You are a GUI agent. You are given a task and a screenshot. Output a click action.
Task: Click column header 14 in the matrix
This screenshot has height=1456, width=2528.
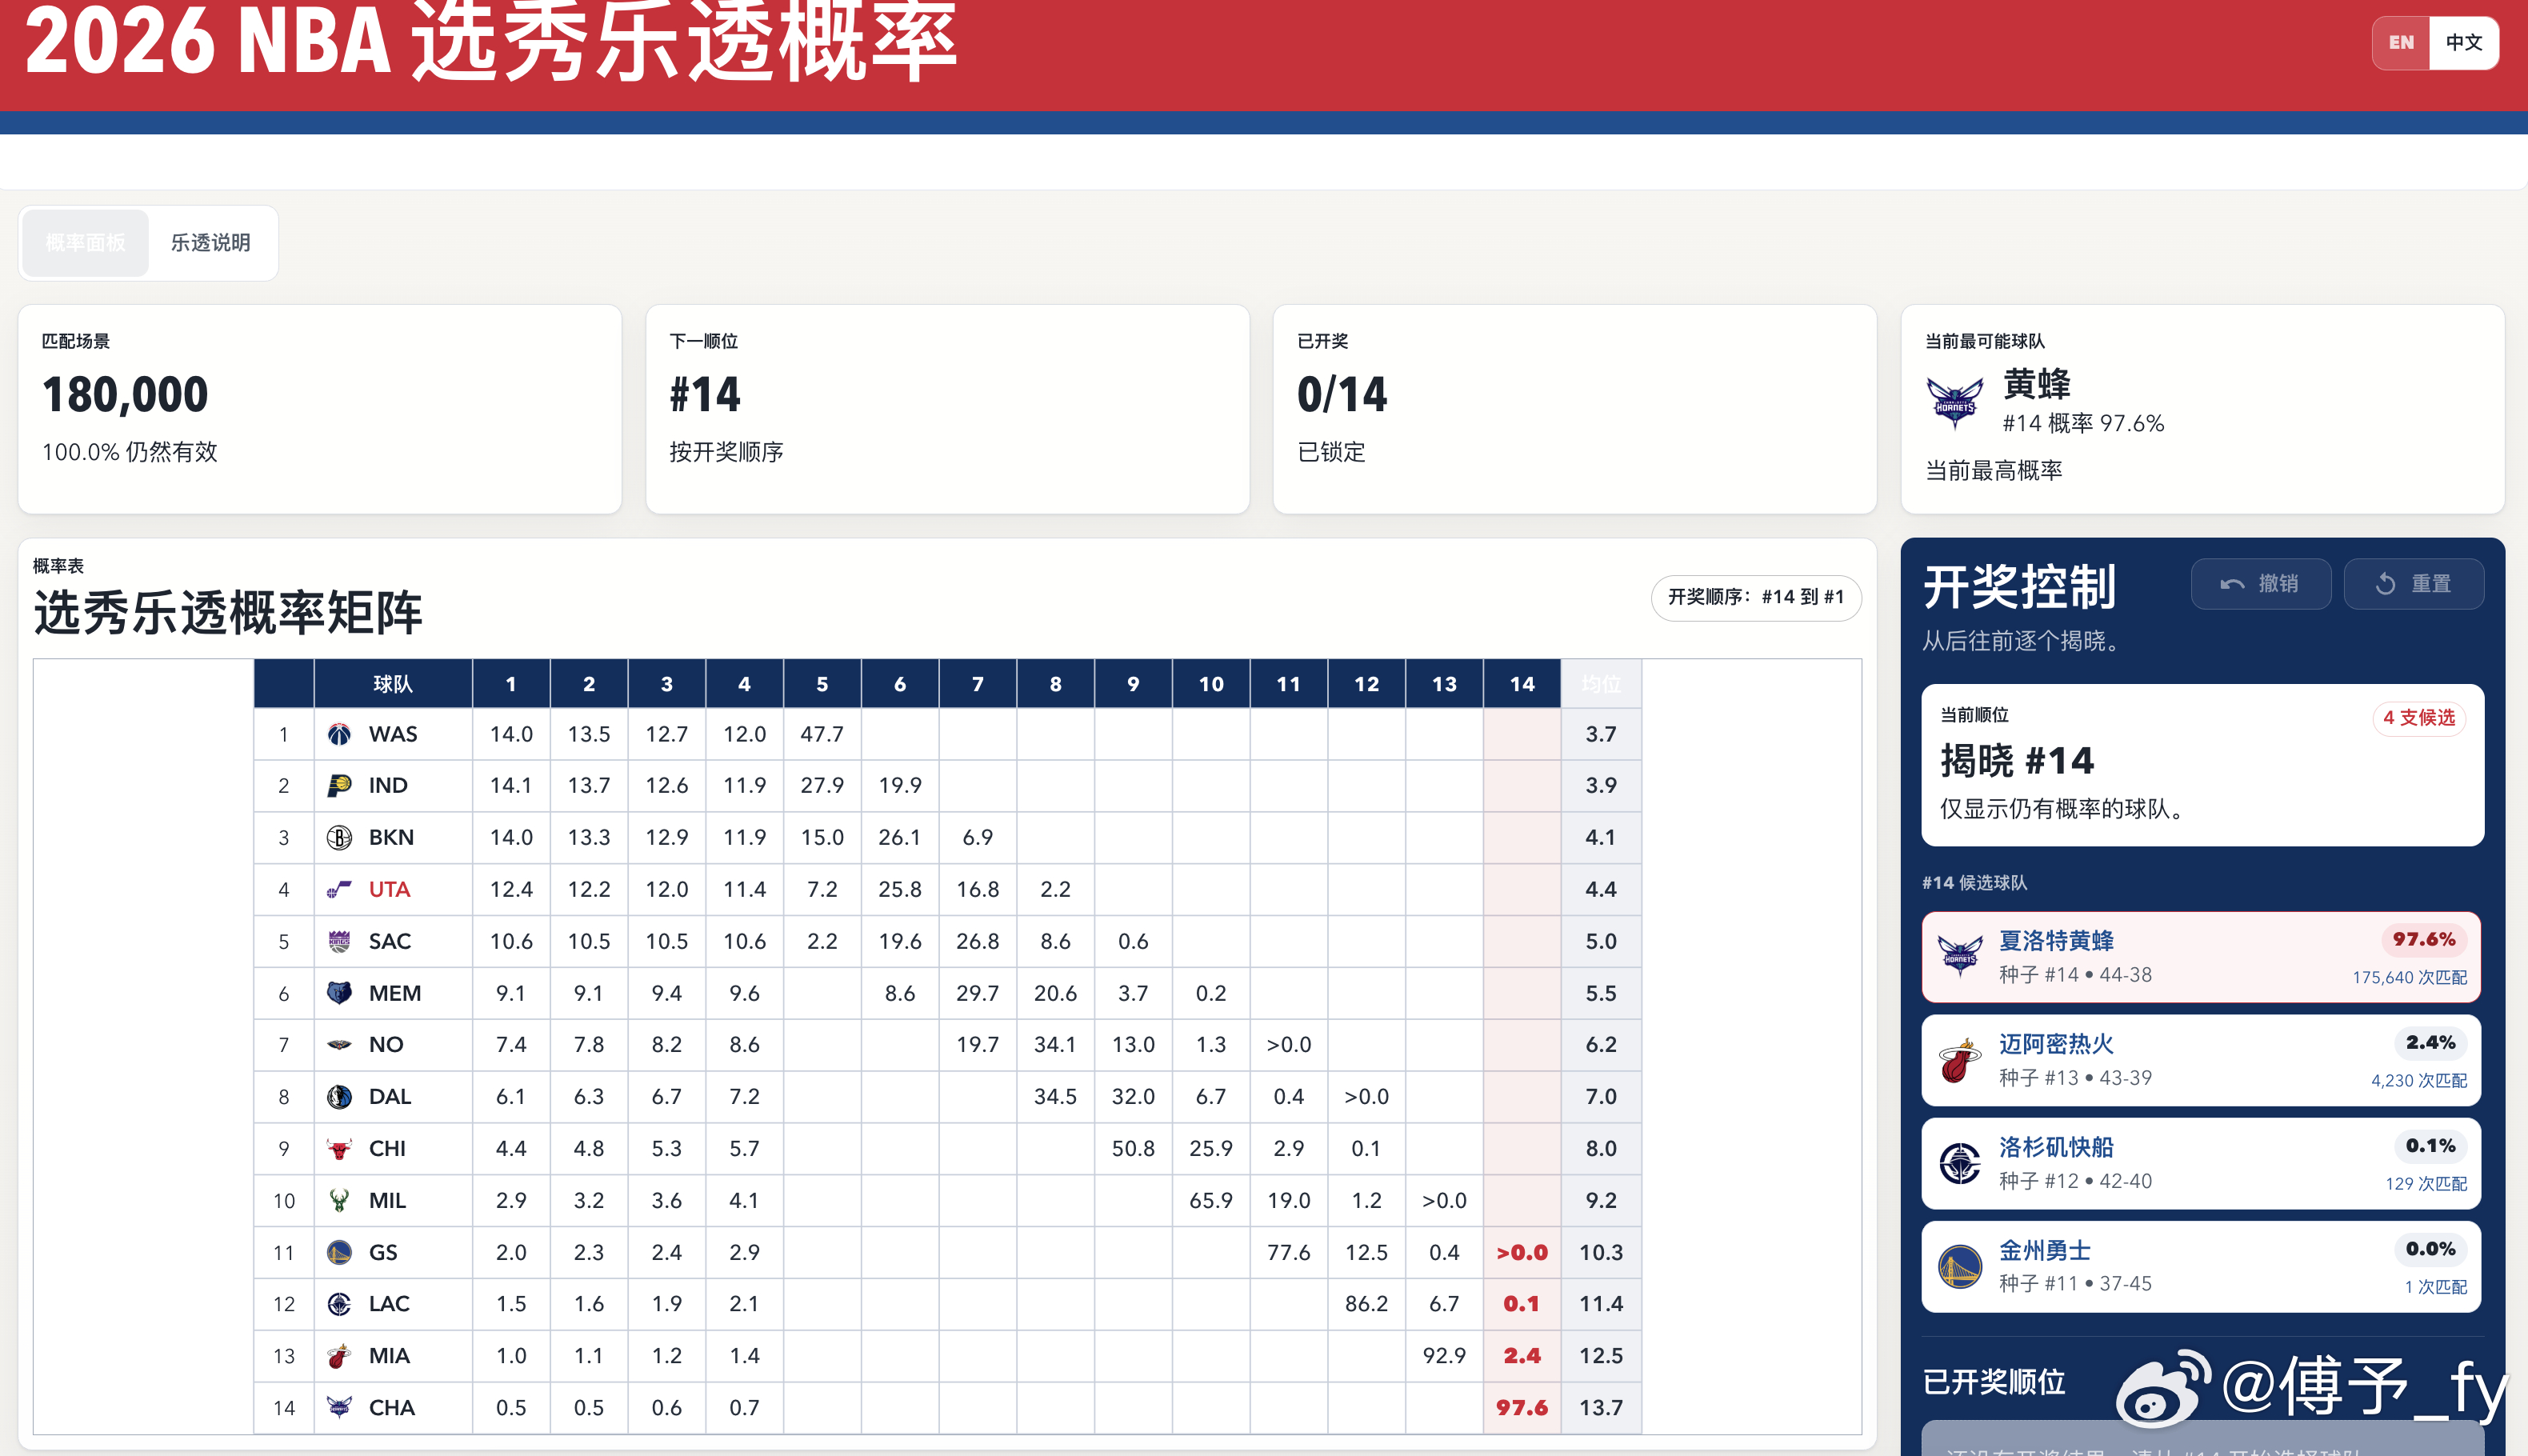point(1522,684)
